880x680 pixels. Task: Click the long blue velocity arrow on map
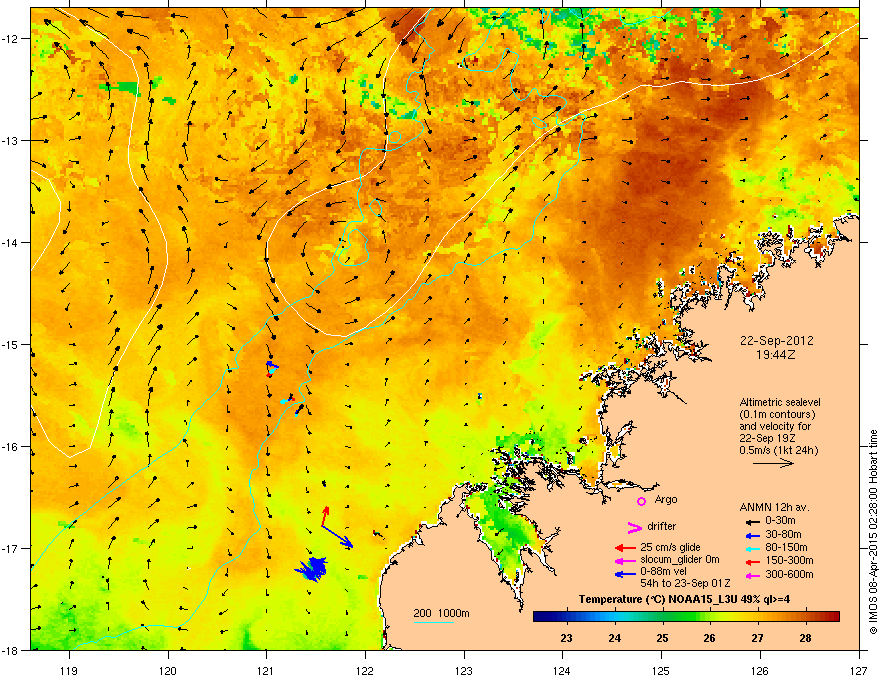[337, 536]
